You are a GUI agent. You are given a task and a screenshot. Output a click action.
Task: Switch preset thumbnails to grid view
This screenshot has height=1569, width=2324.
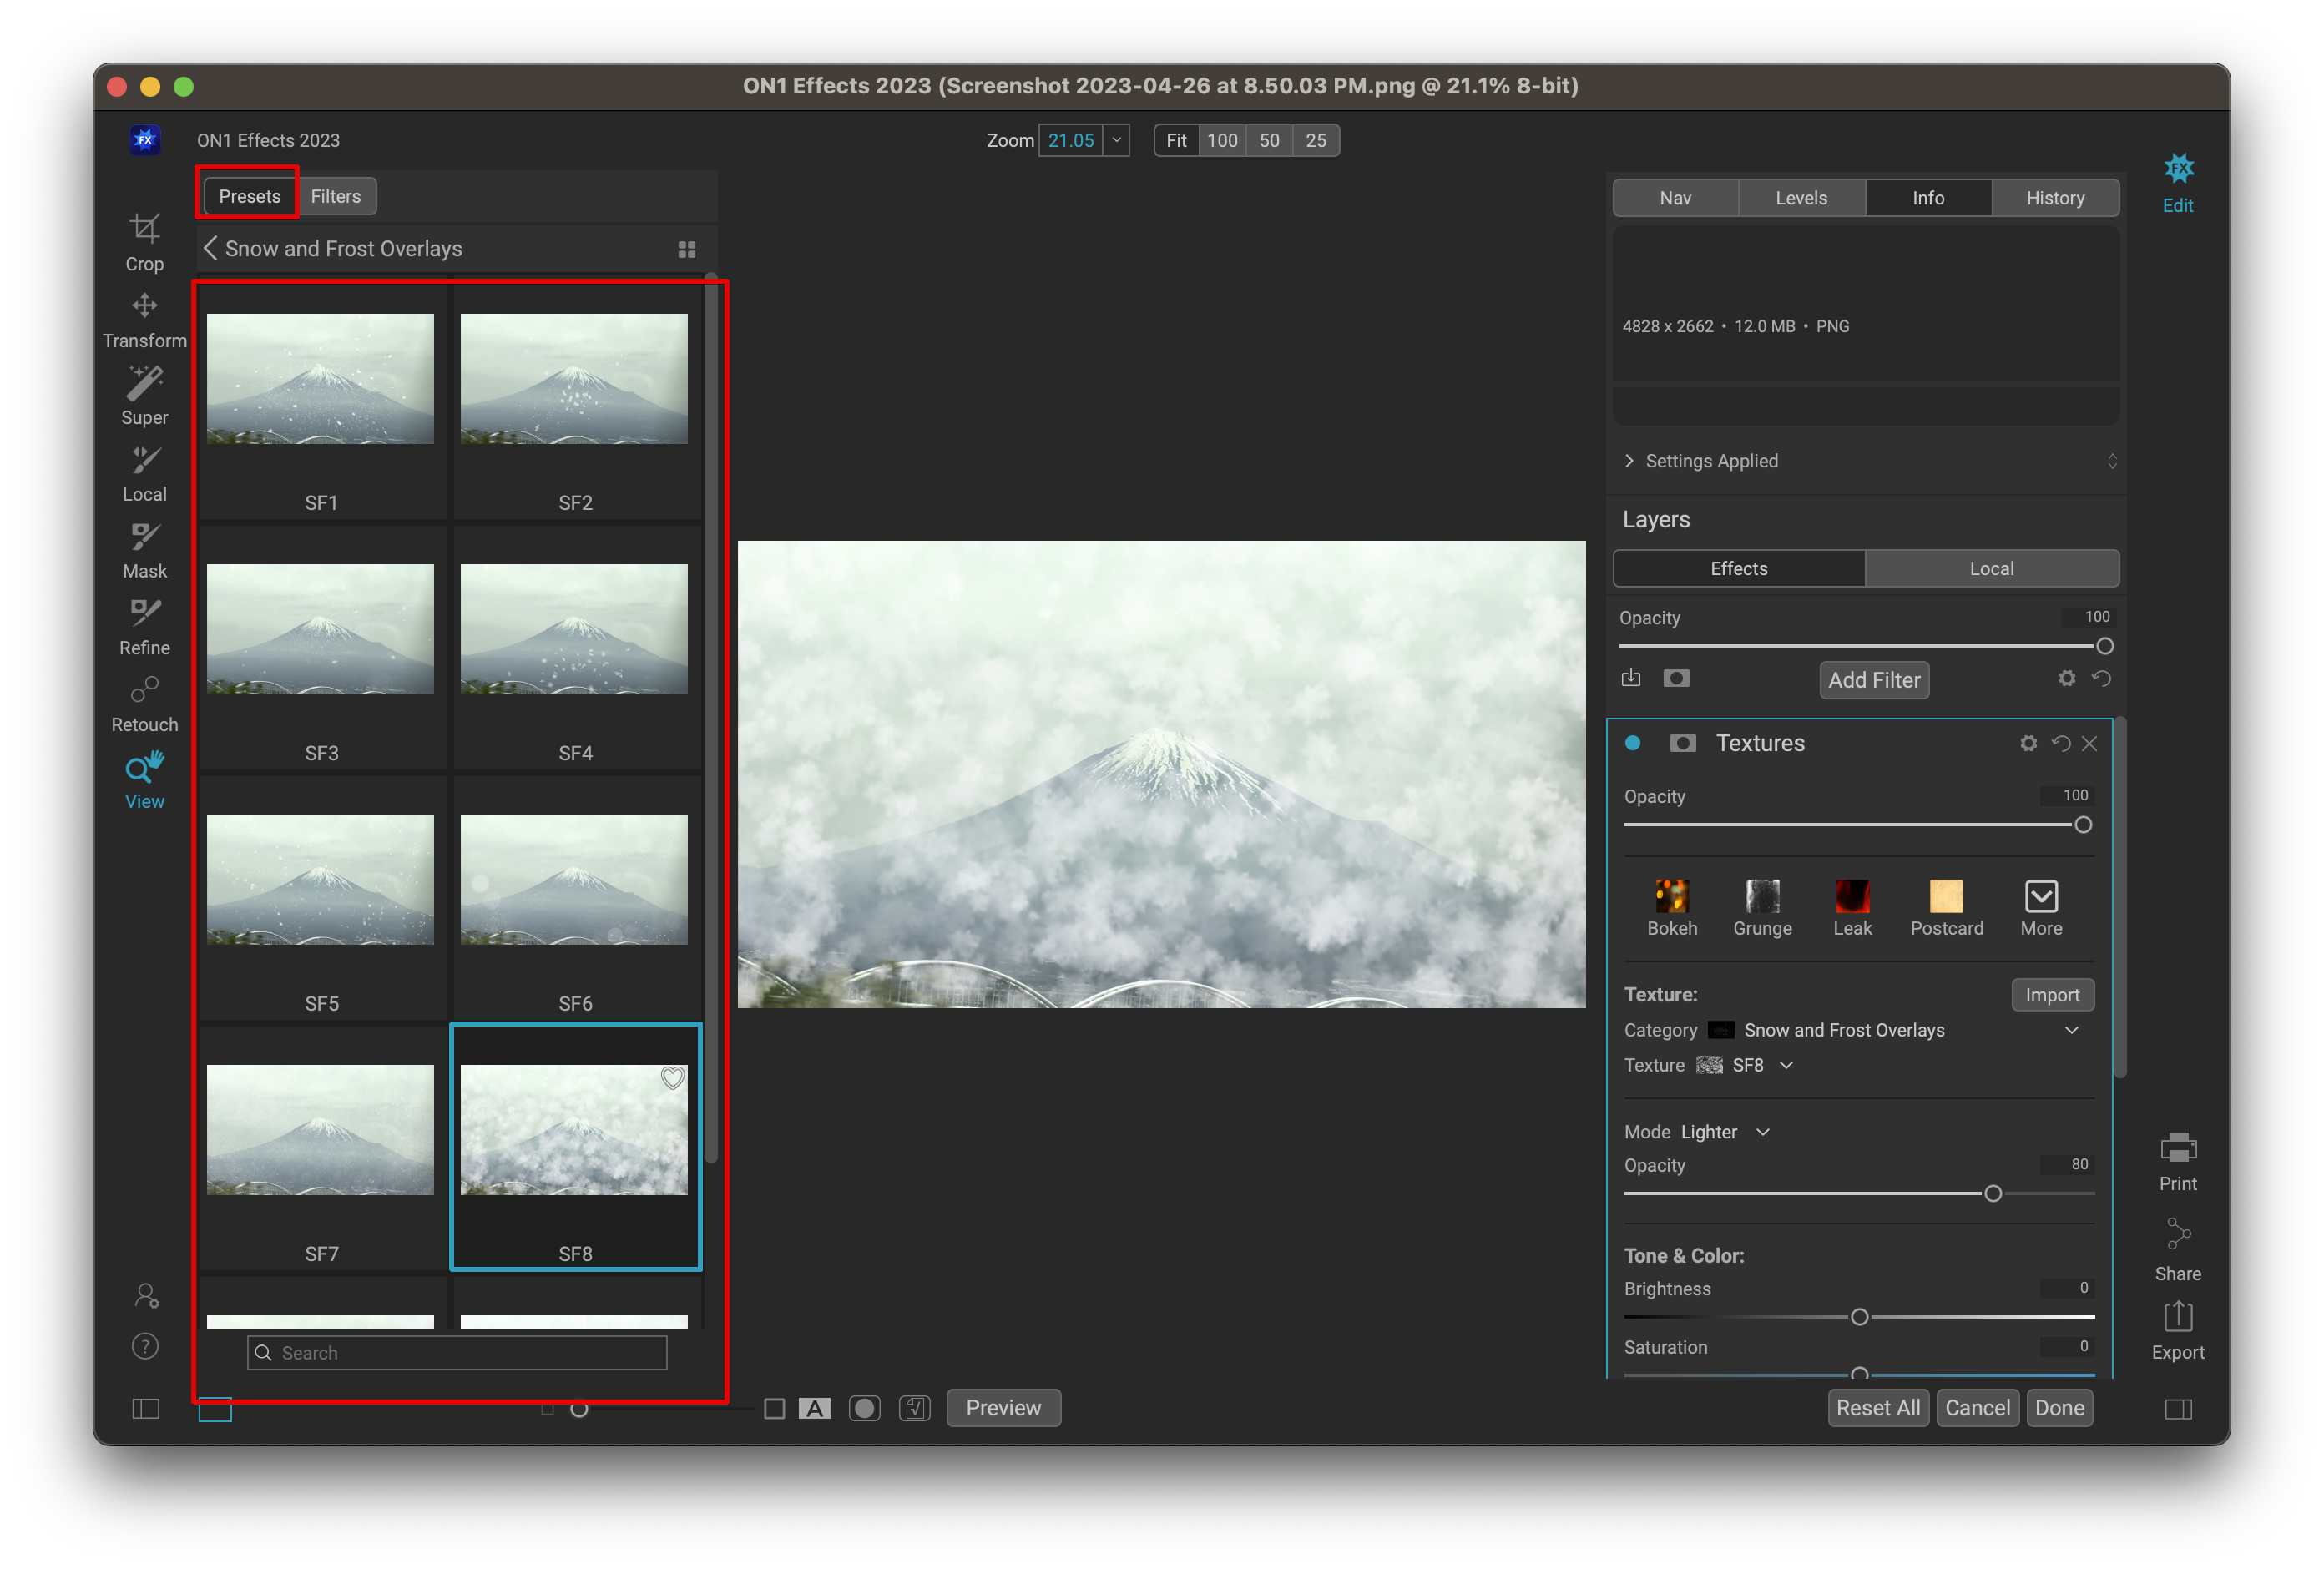click(686, 249)
